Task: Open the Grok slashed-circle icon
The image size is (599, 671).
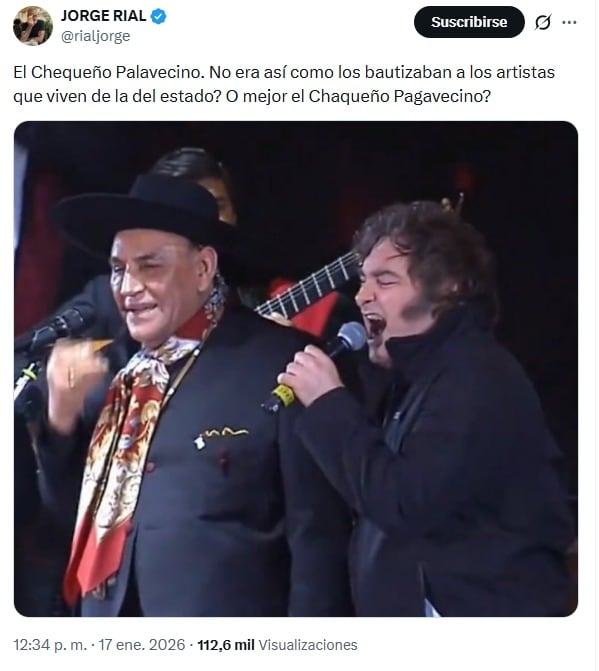Action: (x=543, y=22)
